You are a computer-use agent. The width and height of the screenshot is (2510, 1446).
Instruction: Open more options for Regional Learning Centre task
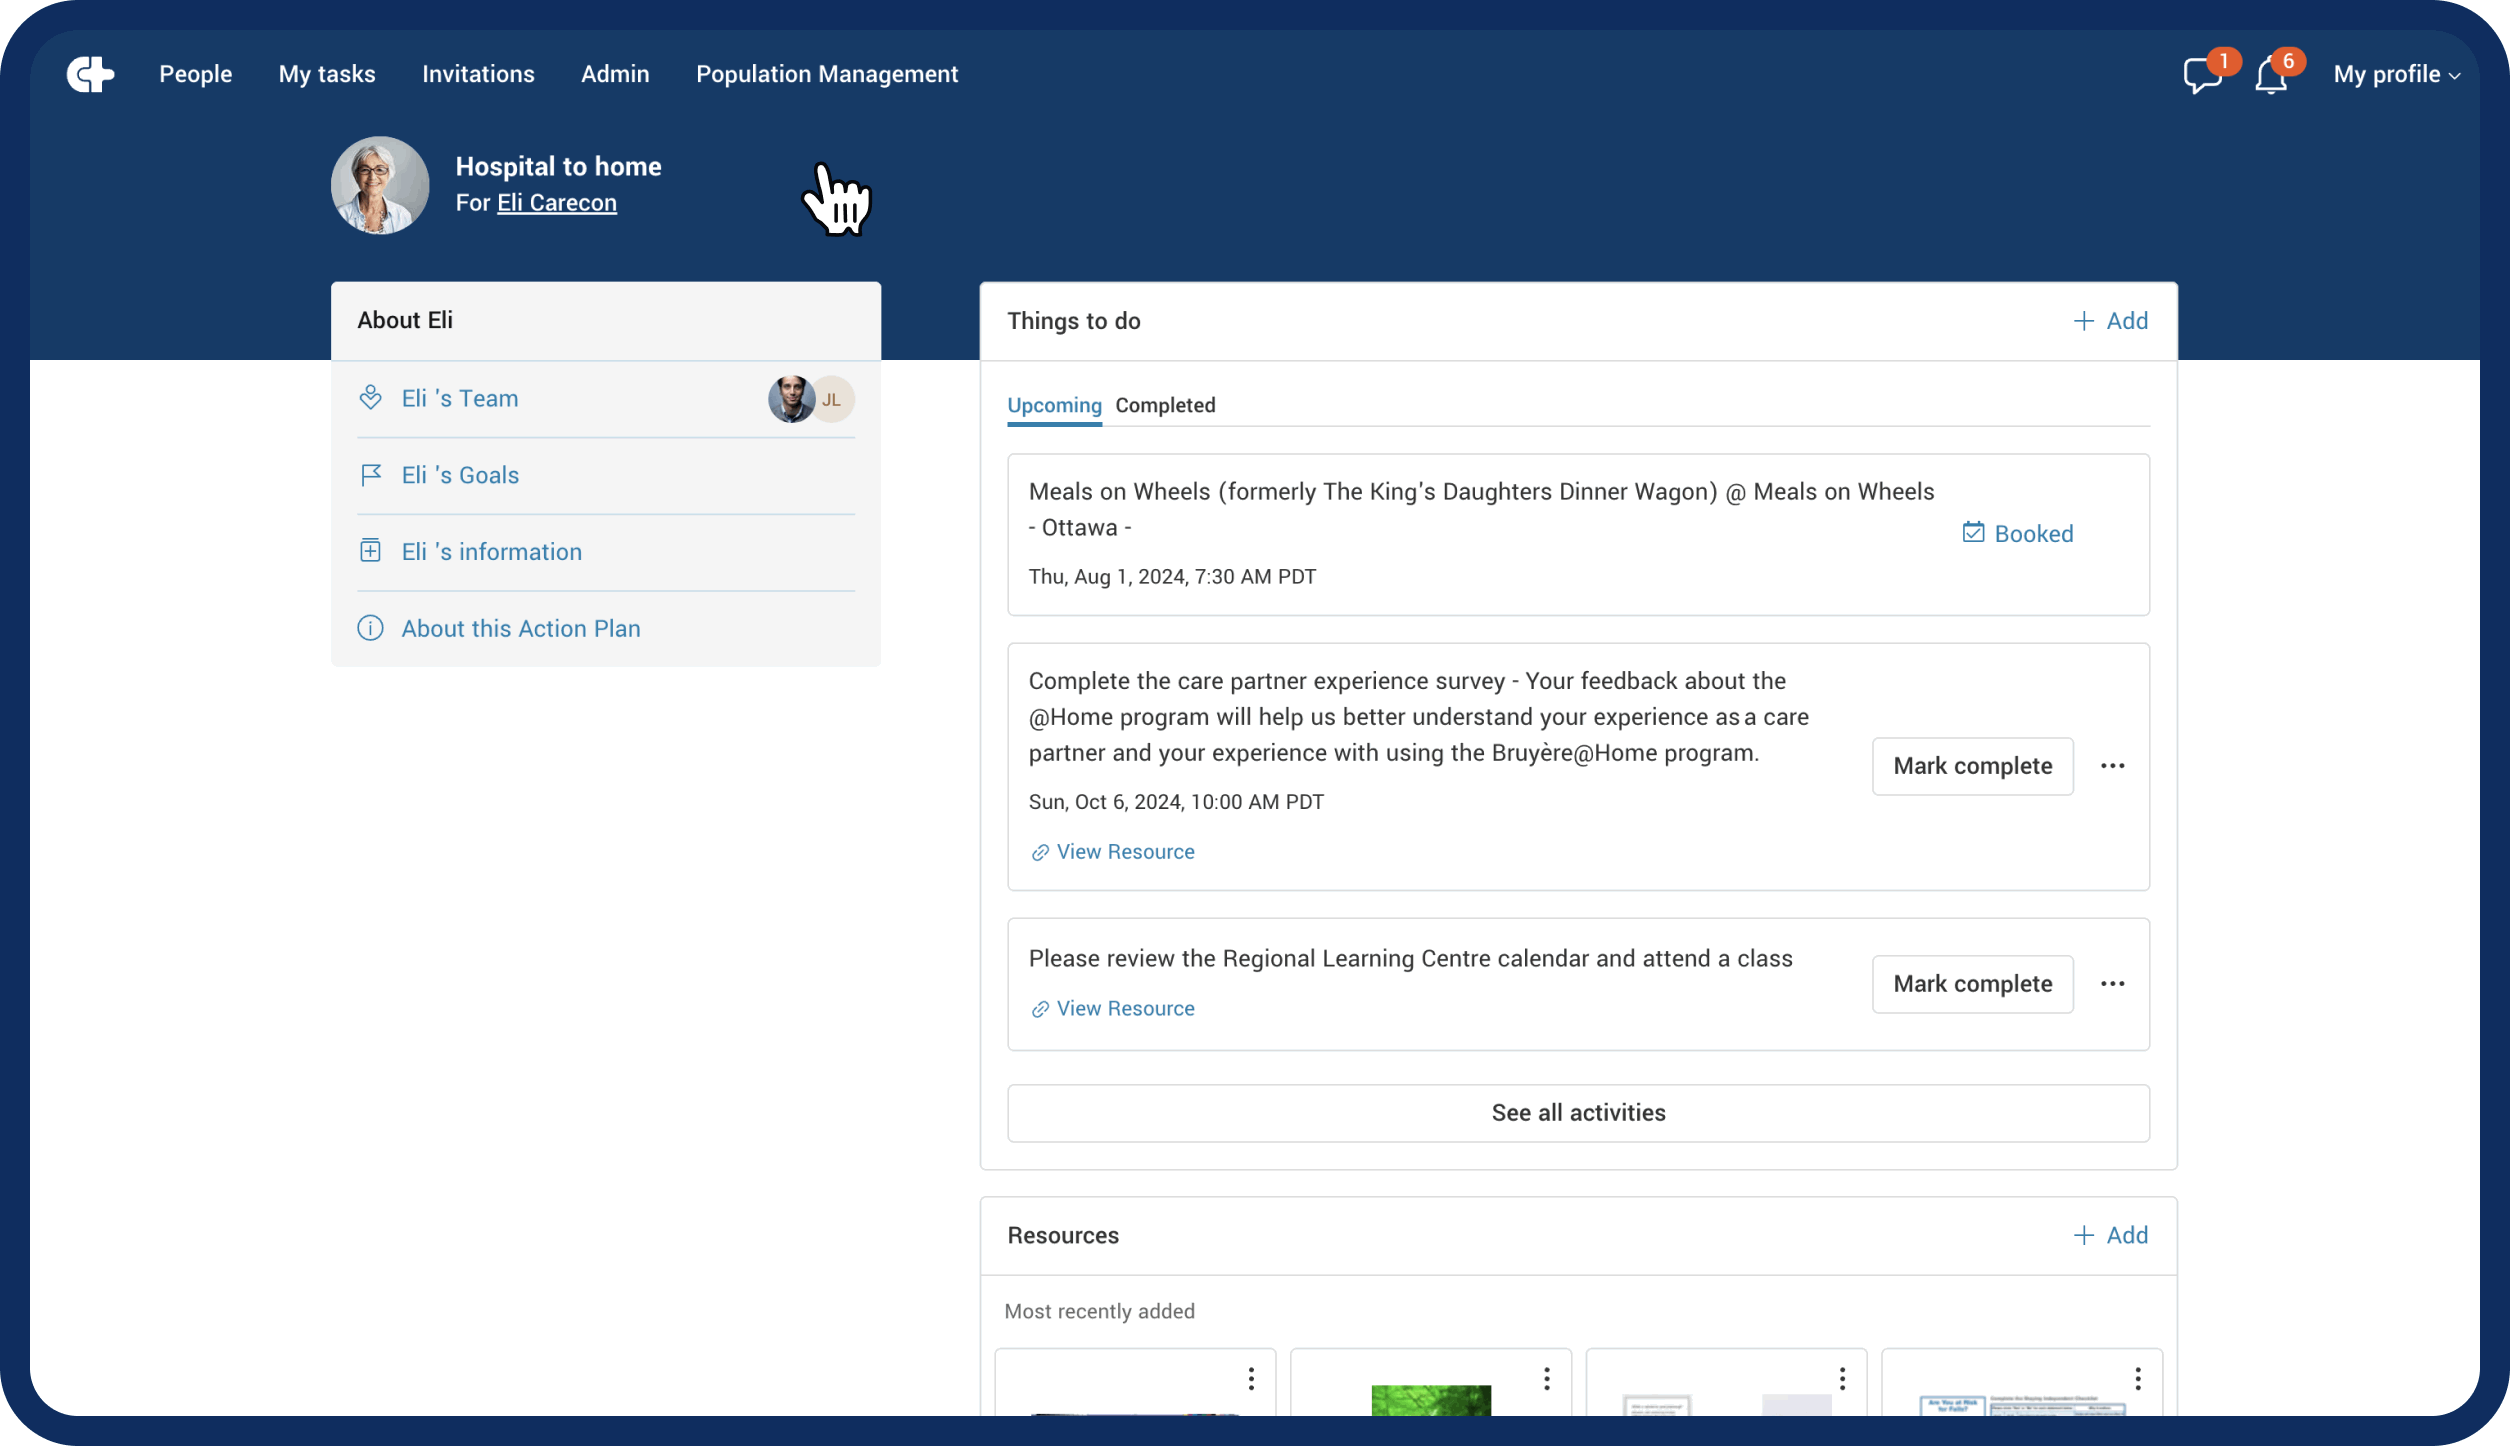pos(2112,984)
